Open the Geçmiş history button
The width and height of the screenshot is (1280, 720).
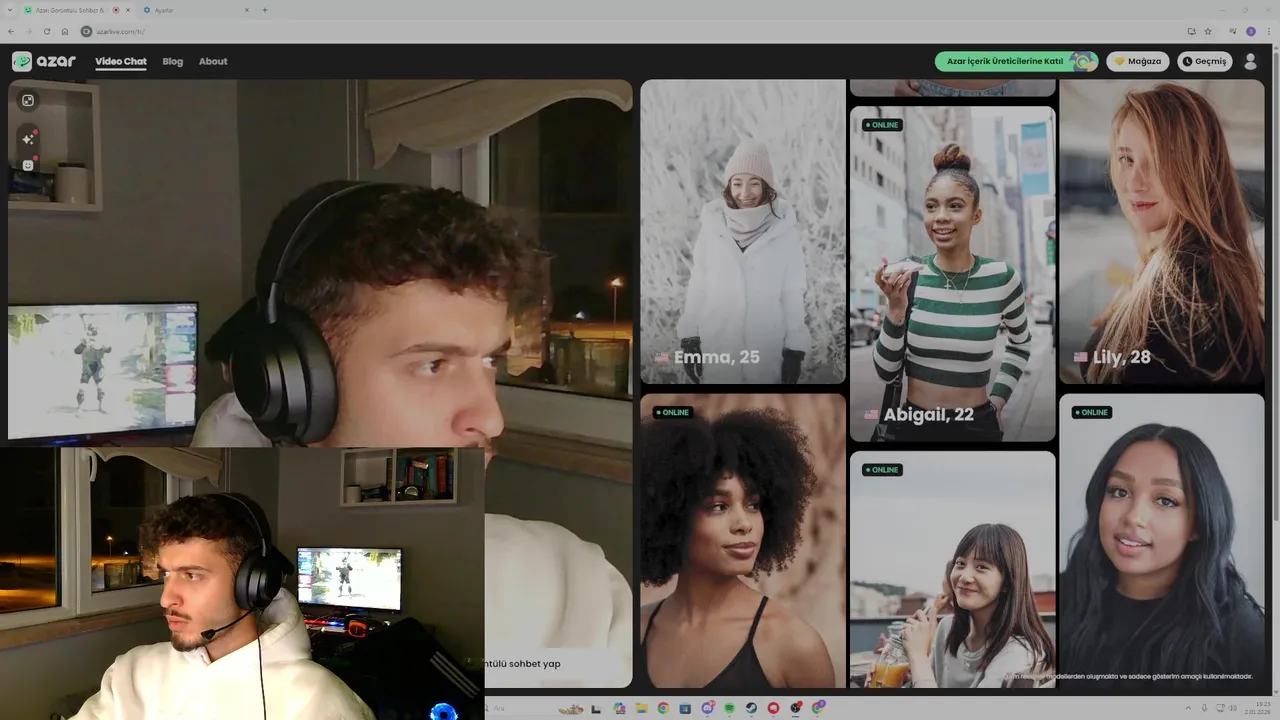pyautogui.click(x=1204, y=61)
